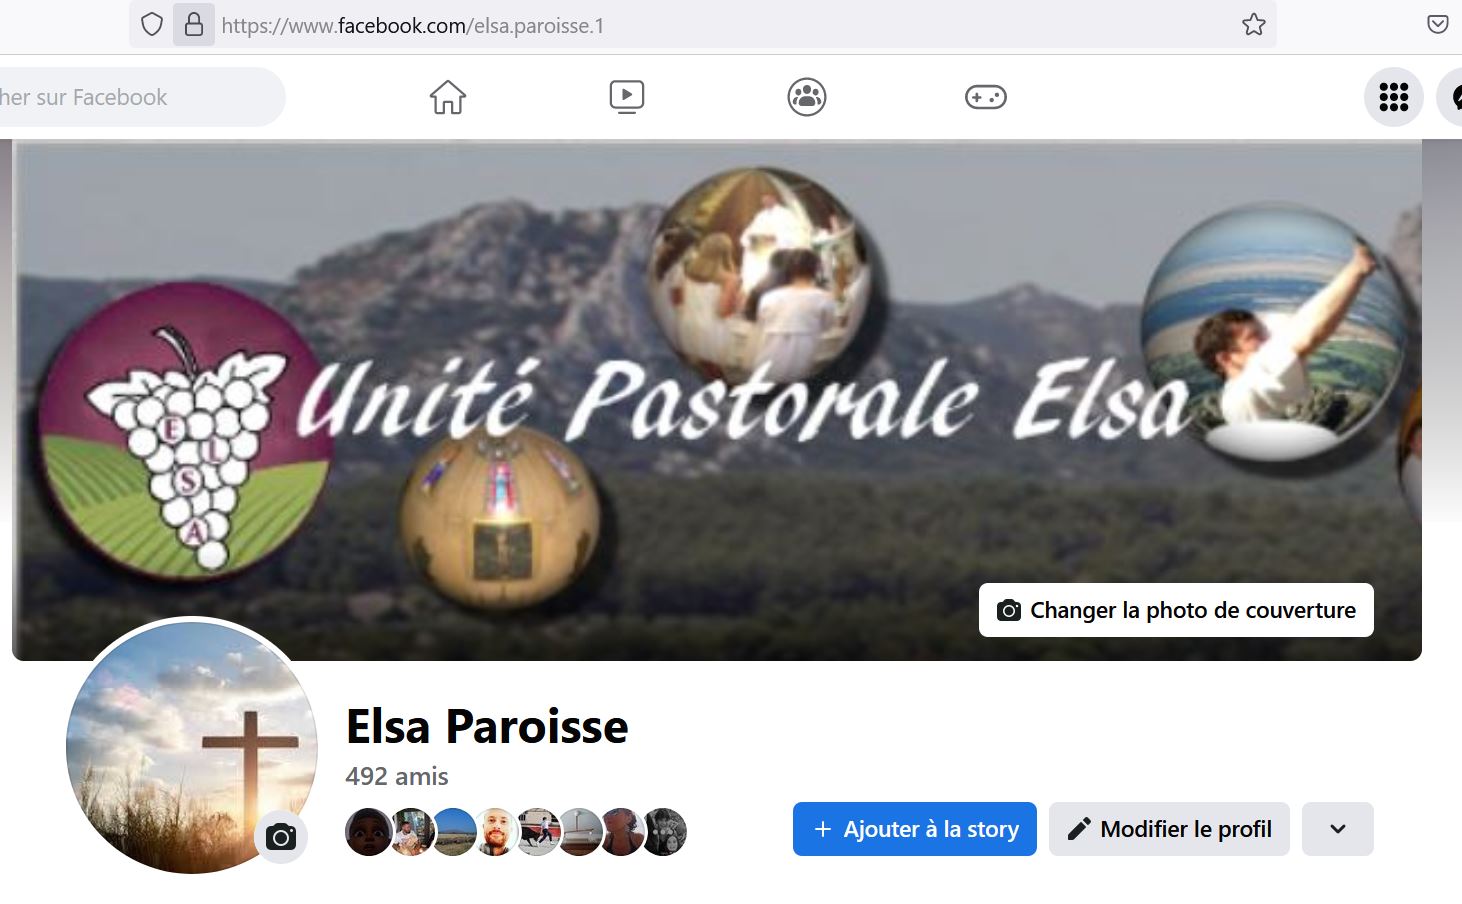Click the camera icon on profile picture

coord(281,837)
